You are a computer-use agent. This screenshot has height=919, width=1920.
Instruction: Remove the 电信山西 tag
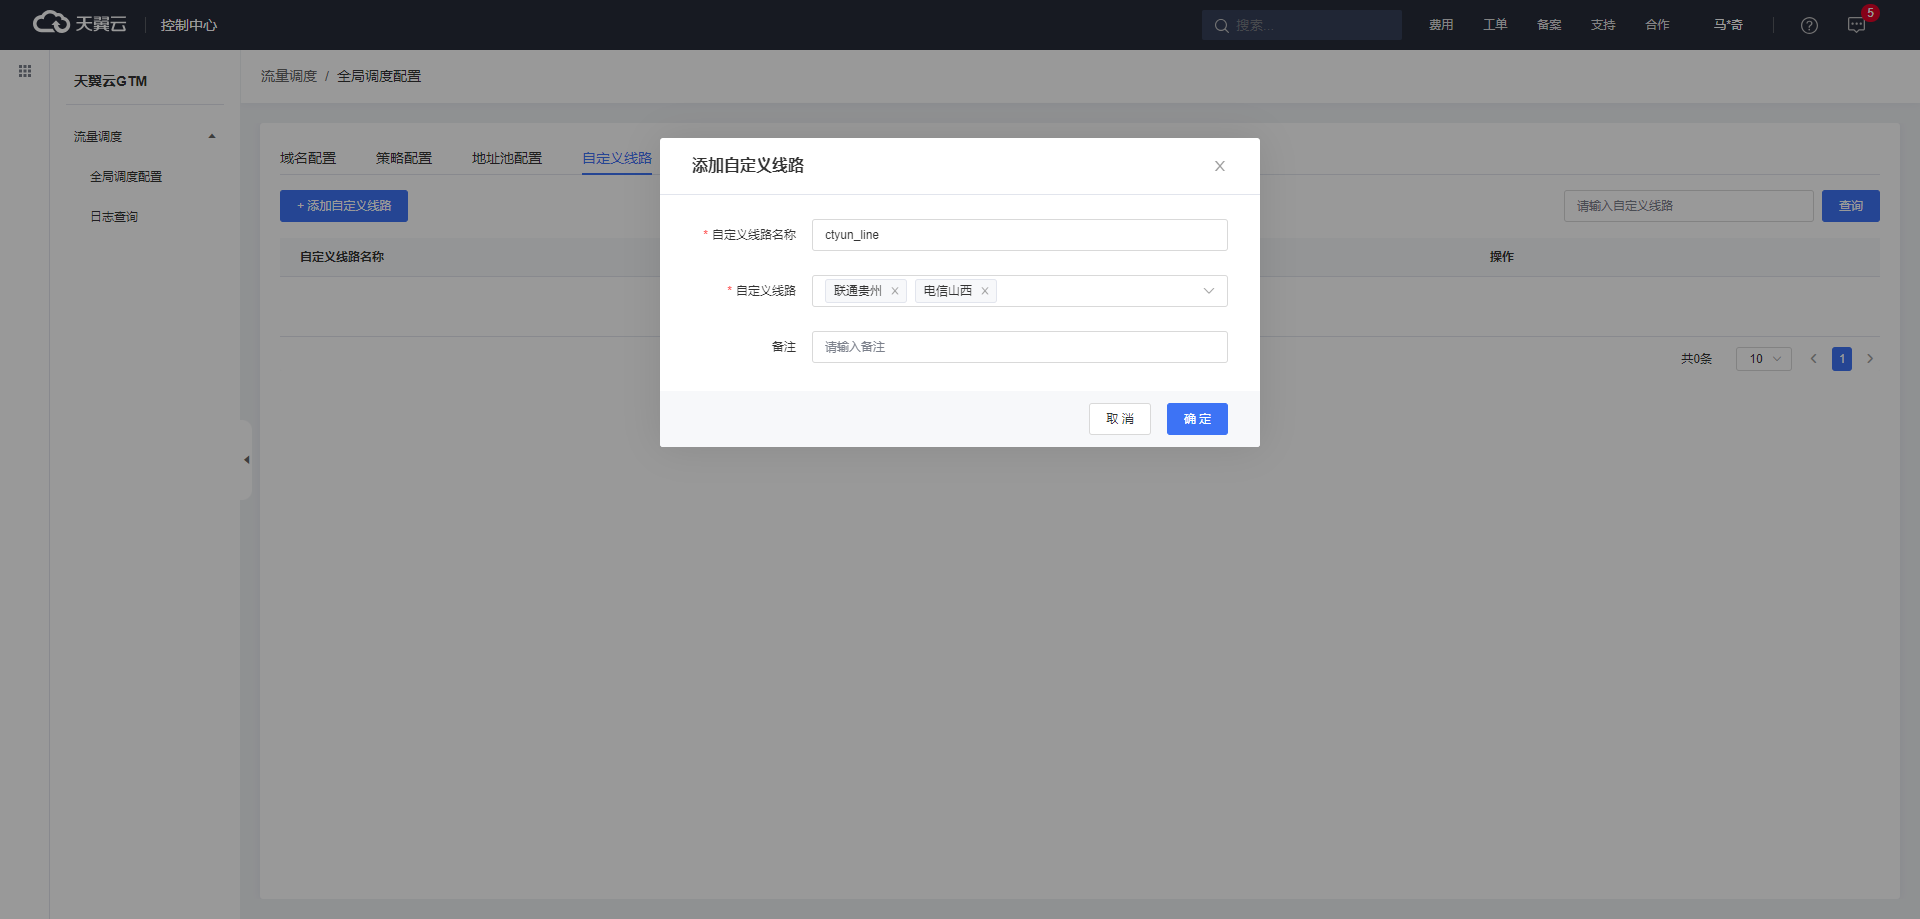tap(985, 291)
